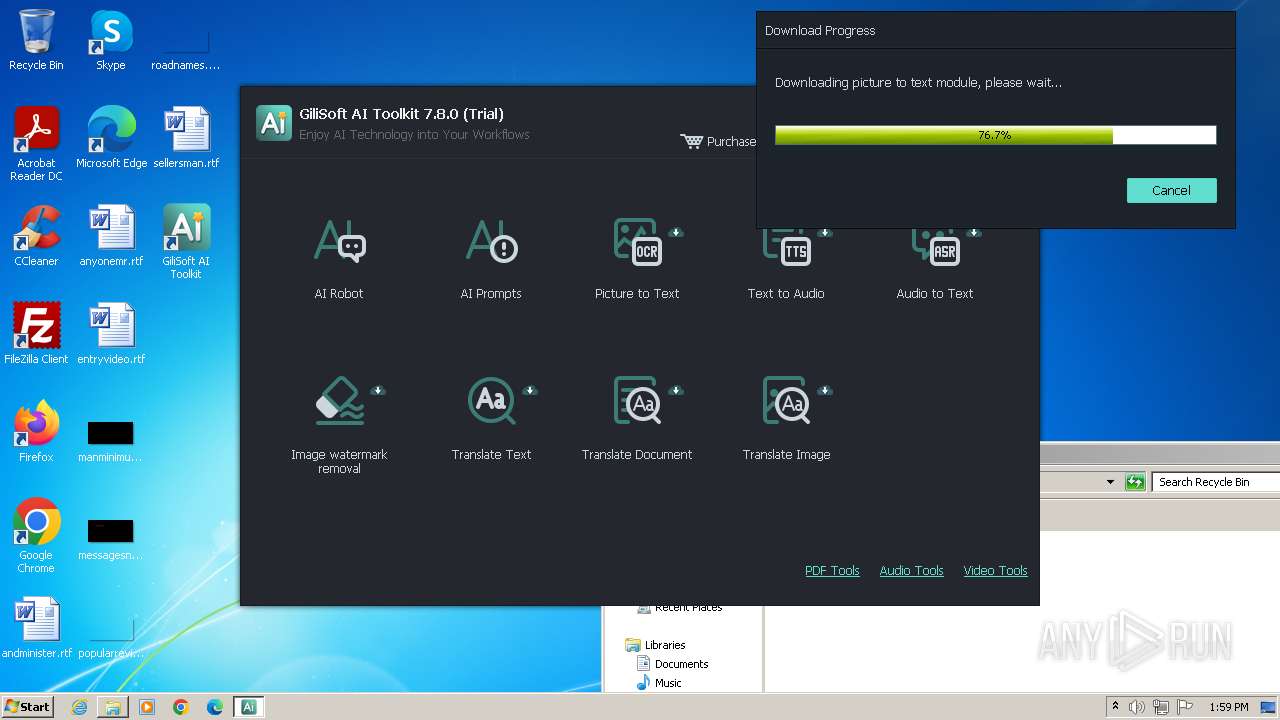Click the Purchase cart icon

point(692,141)
